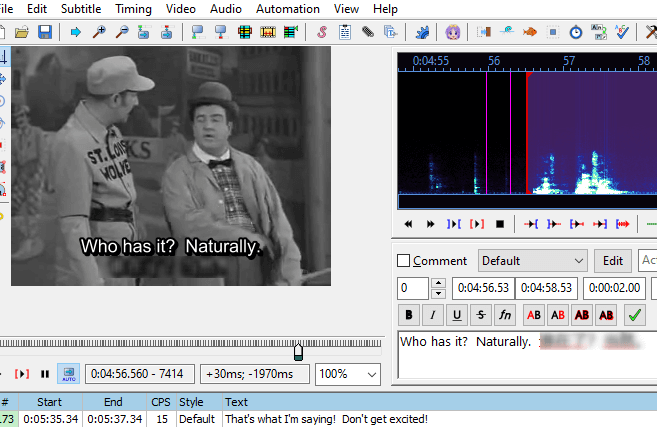Play current line red bracket audio button
Viewport: 657px width, 427px height.
click(476, 224)
